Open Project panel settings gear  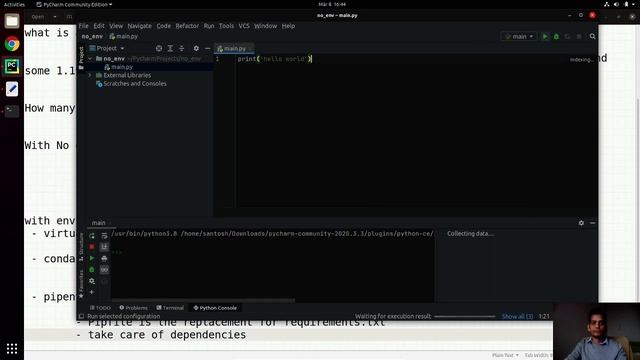(x=196, y=48)
